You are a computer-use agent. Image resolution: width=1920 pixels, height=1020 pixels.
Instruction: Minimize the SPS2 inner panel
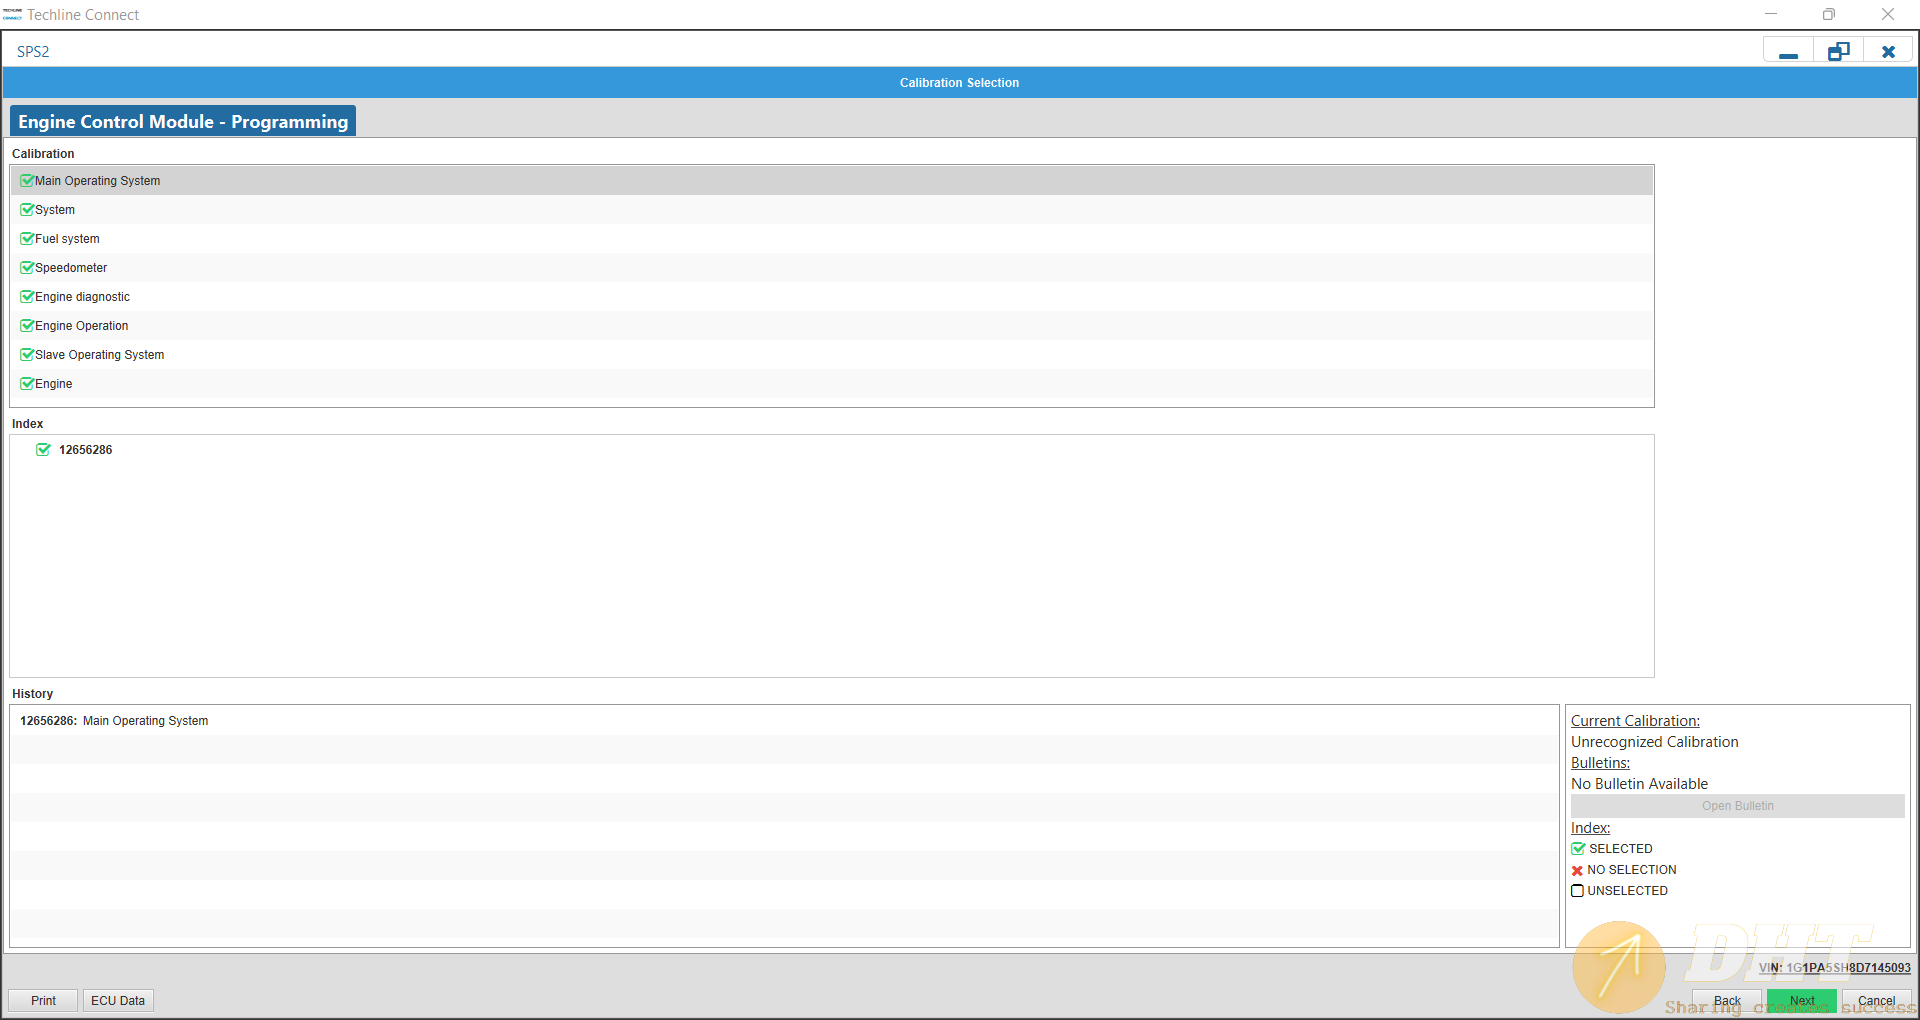tap(1788, 52)
